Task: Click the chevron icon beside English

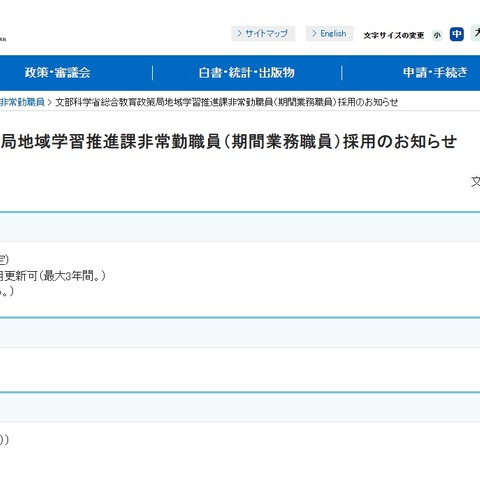Action: coord(314,33)
